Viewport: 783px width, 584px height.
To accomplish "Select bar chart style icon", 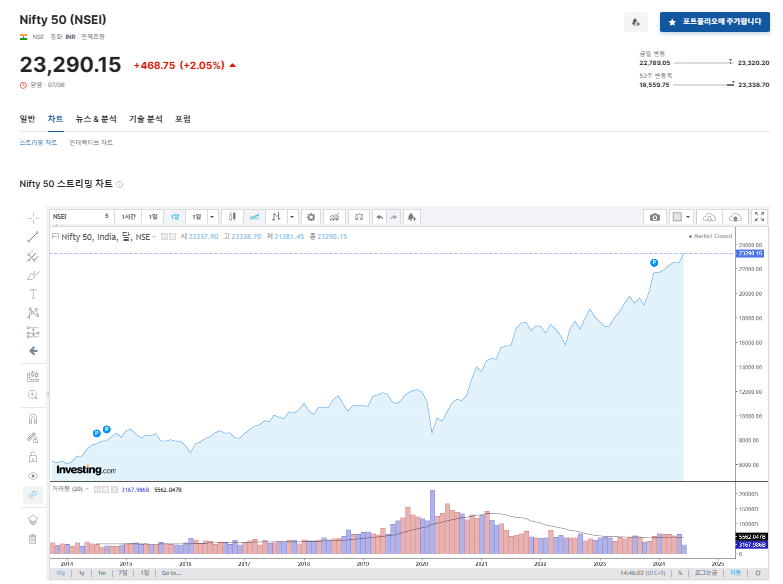I will point(276,217).
